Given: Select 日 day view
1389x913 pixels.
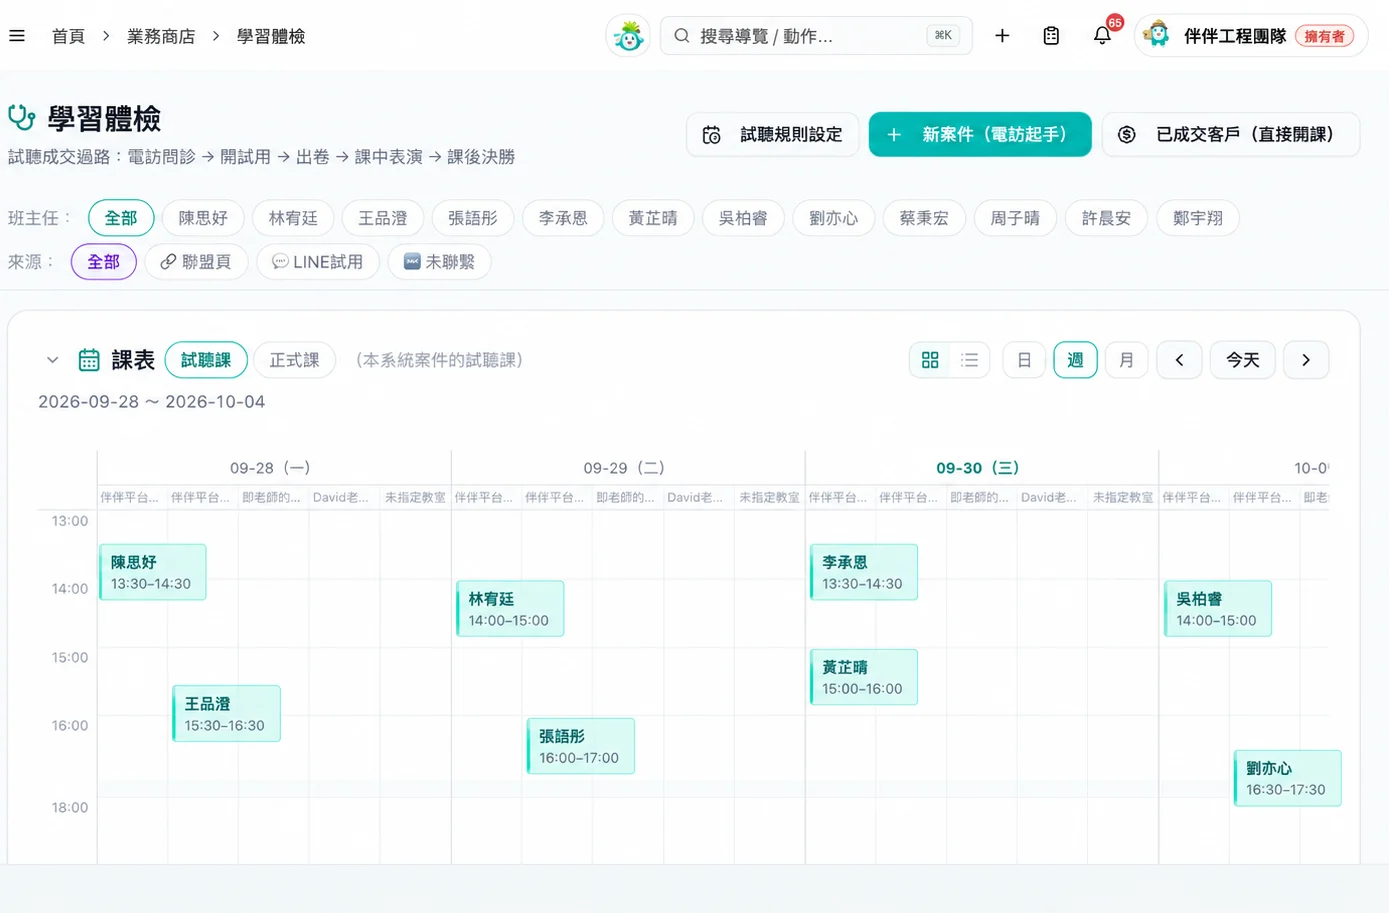Looking at the screenshot, I should 1024,360.
